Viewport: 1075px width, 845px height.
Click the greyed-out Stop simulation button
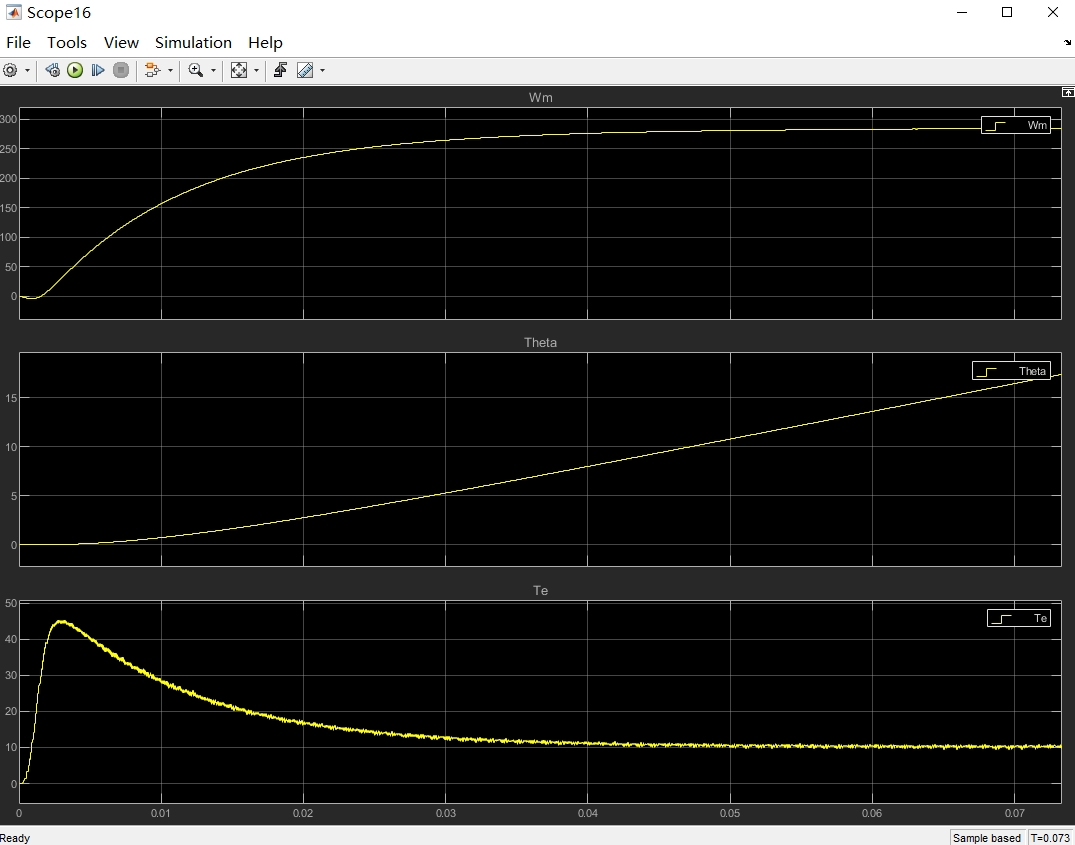coord(121,70)
